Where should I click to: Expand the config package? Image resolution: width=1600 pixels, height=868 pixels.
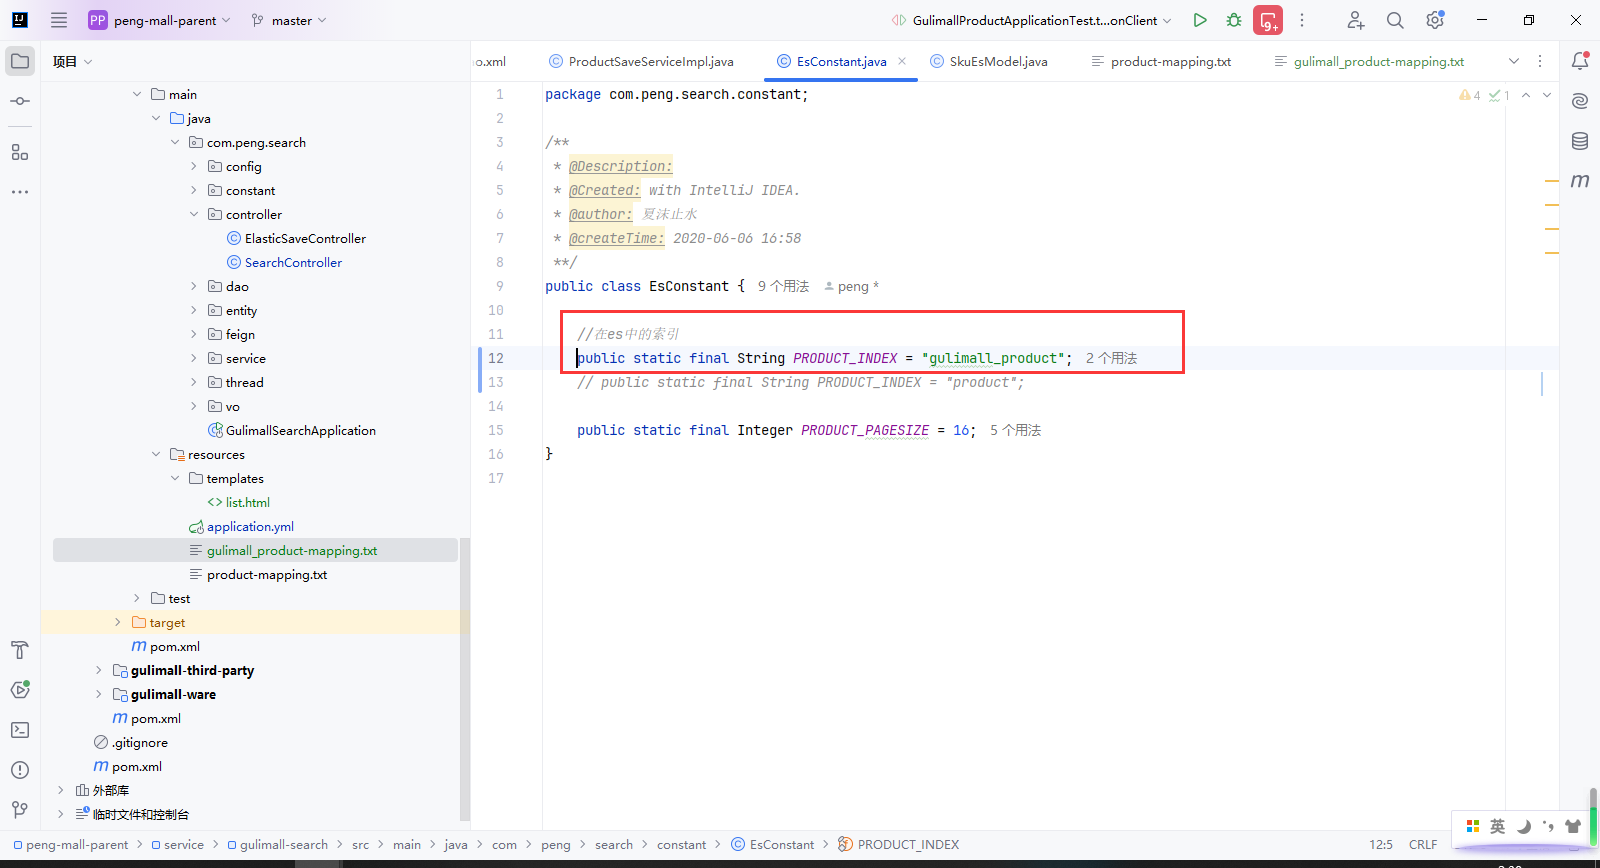[x=194, y=166]
